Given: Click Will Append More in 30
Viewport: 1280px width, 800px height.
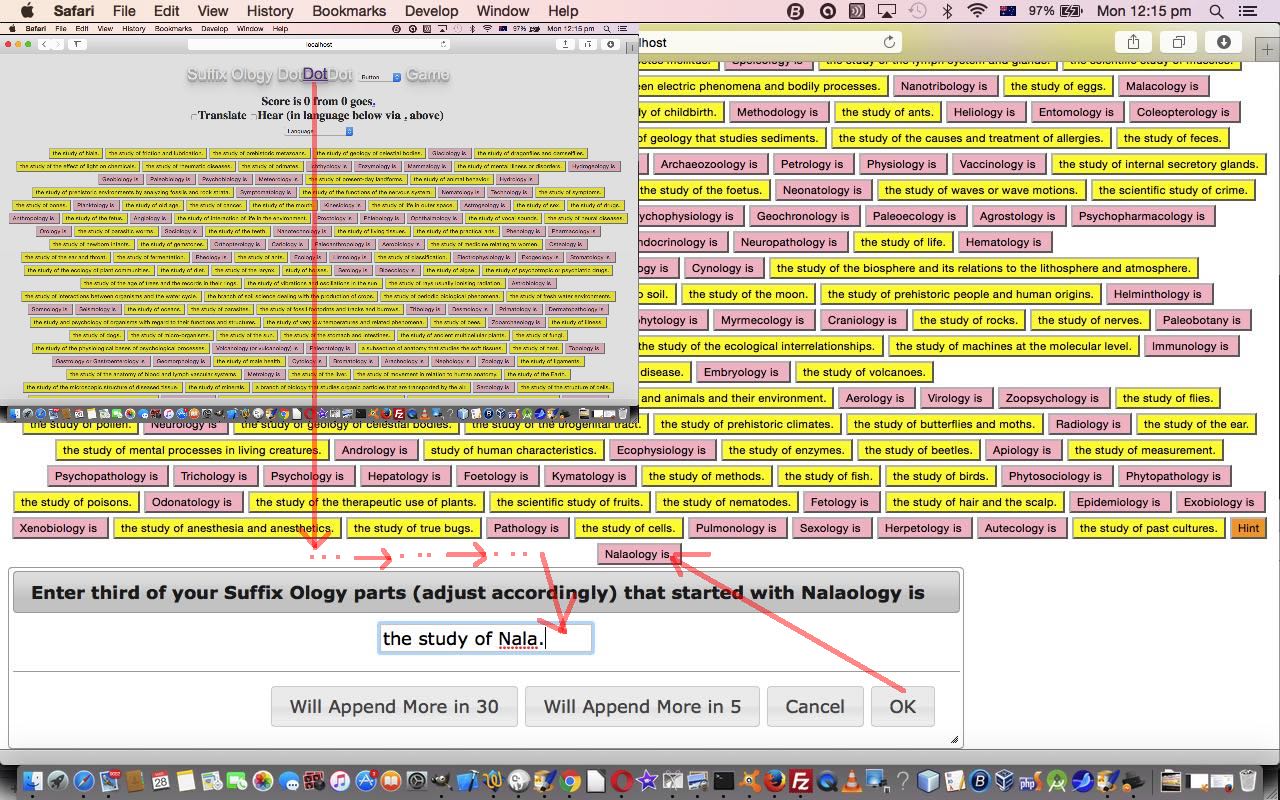Looking at the screenshot, I should pyautogui.click(x=394, y=706).
